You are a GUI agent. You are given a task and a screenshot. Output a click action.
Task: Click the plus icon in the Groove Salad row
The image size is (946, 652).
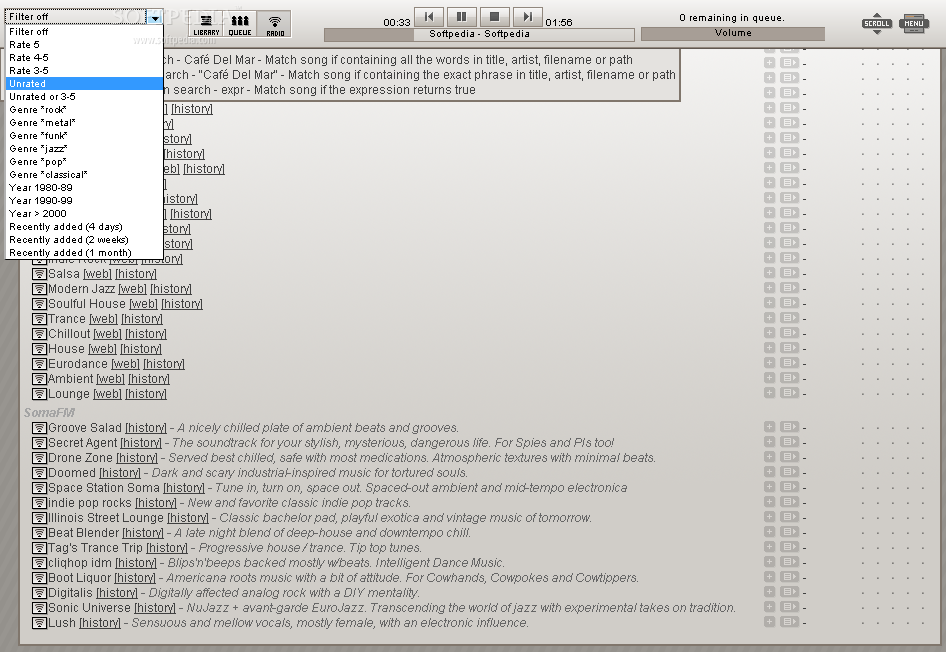point(769,426)
